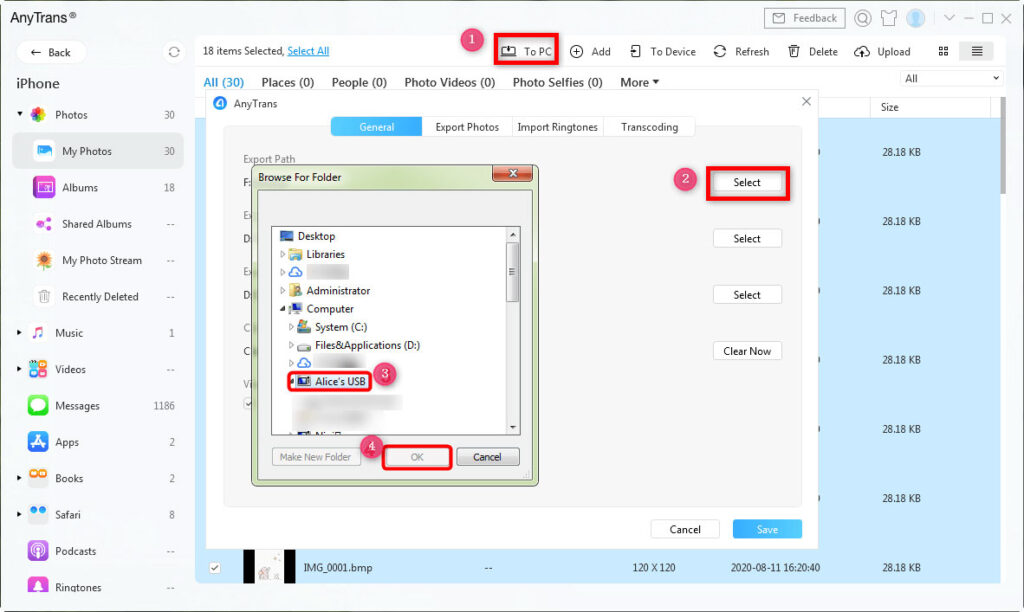Show the Photo Selfies (0) tab
This screenshot has height=612, width=1024.
pyautogui.click(x=557, y=82)
